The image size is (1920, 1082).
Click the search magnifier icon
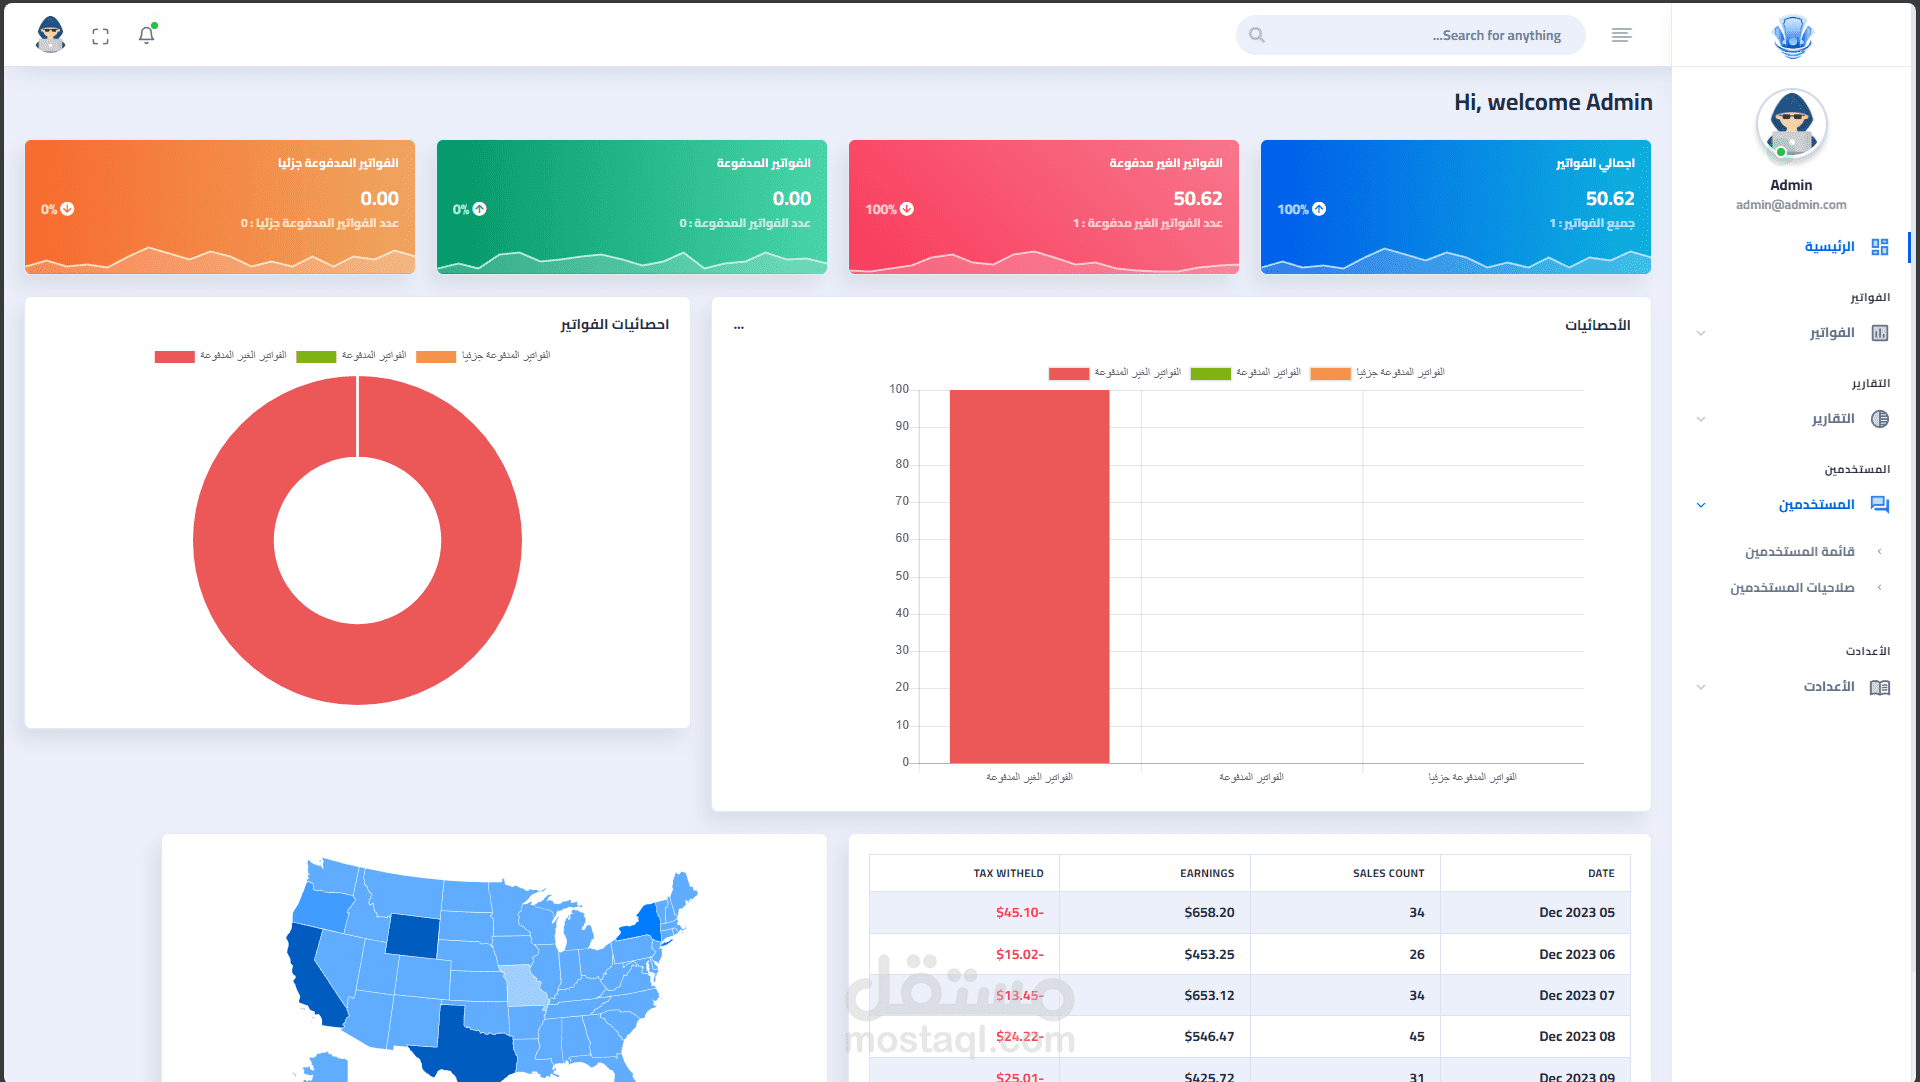point(1257,35)
